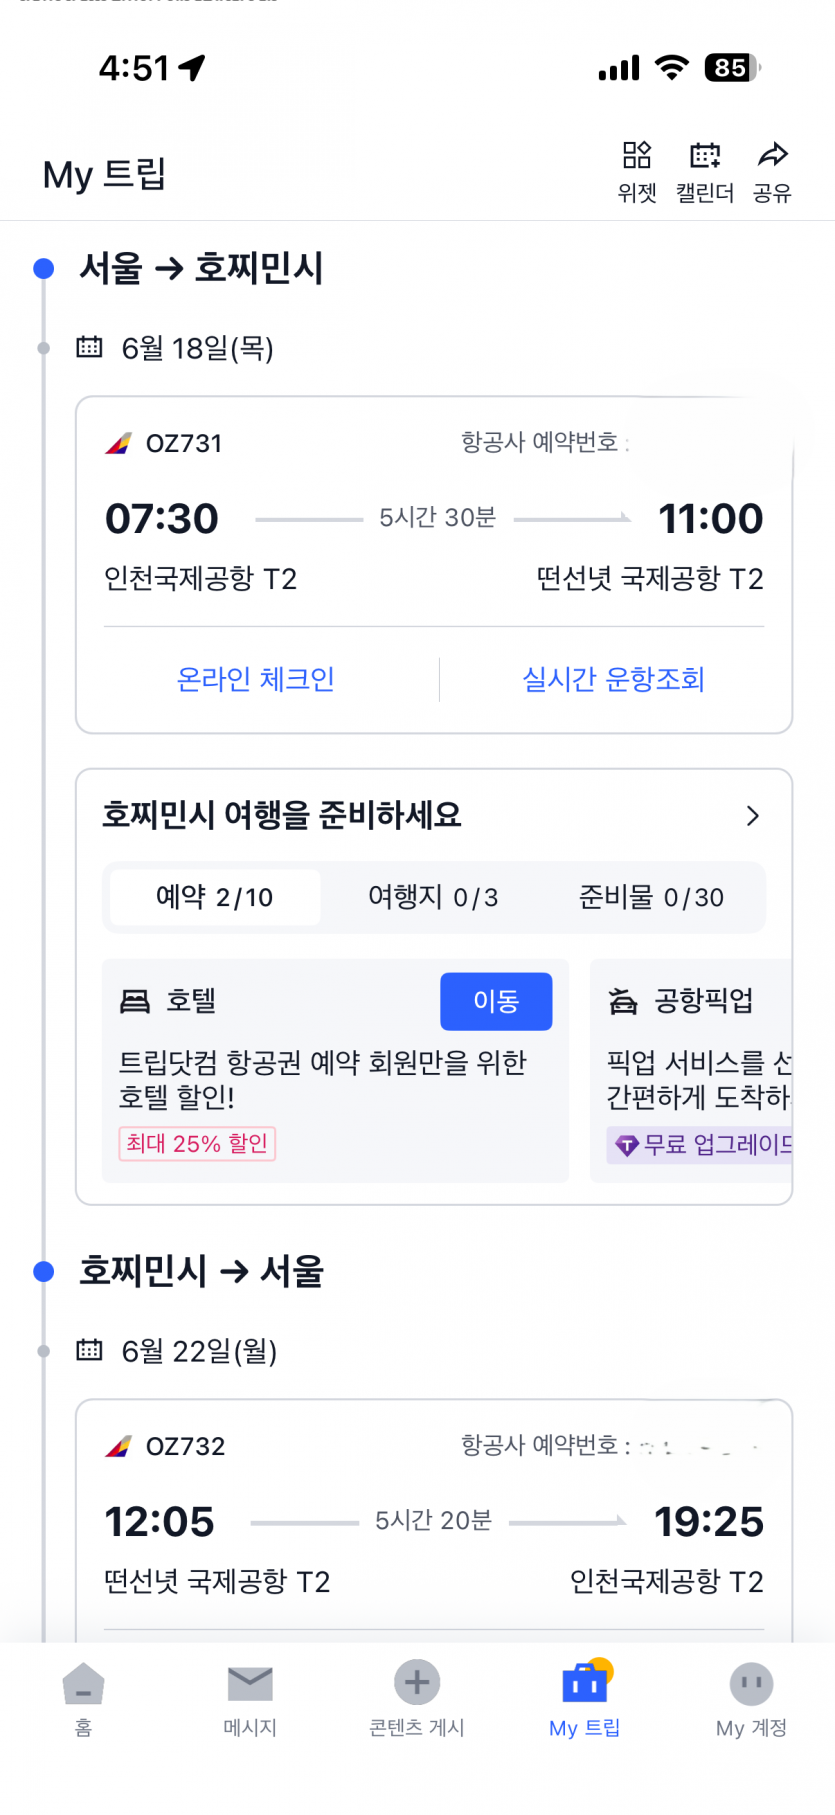Open 실시간 운항조회 flight status link
Screen dimensions: 835x1815
613,680
